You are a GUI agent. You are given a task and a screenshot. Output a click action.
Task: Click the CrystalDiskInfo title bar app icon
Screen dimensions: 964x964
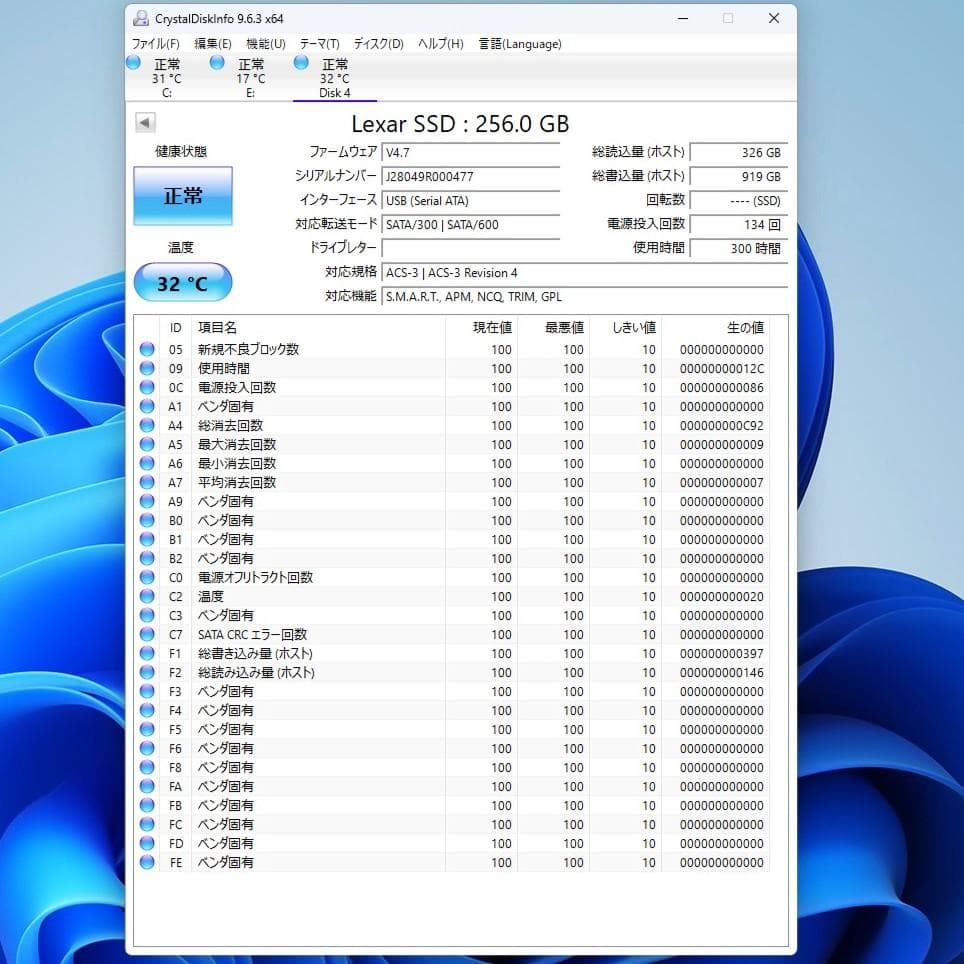pyautogui.click(x=141, y=18)
